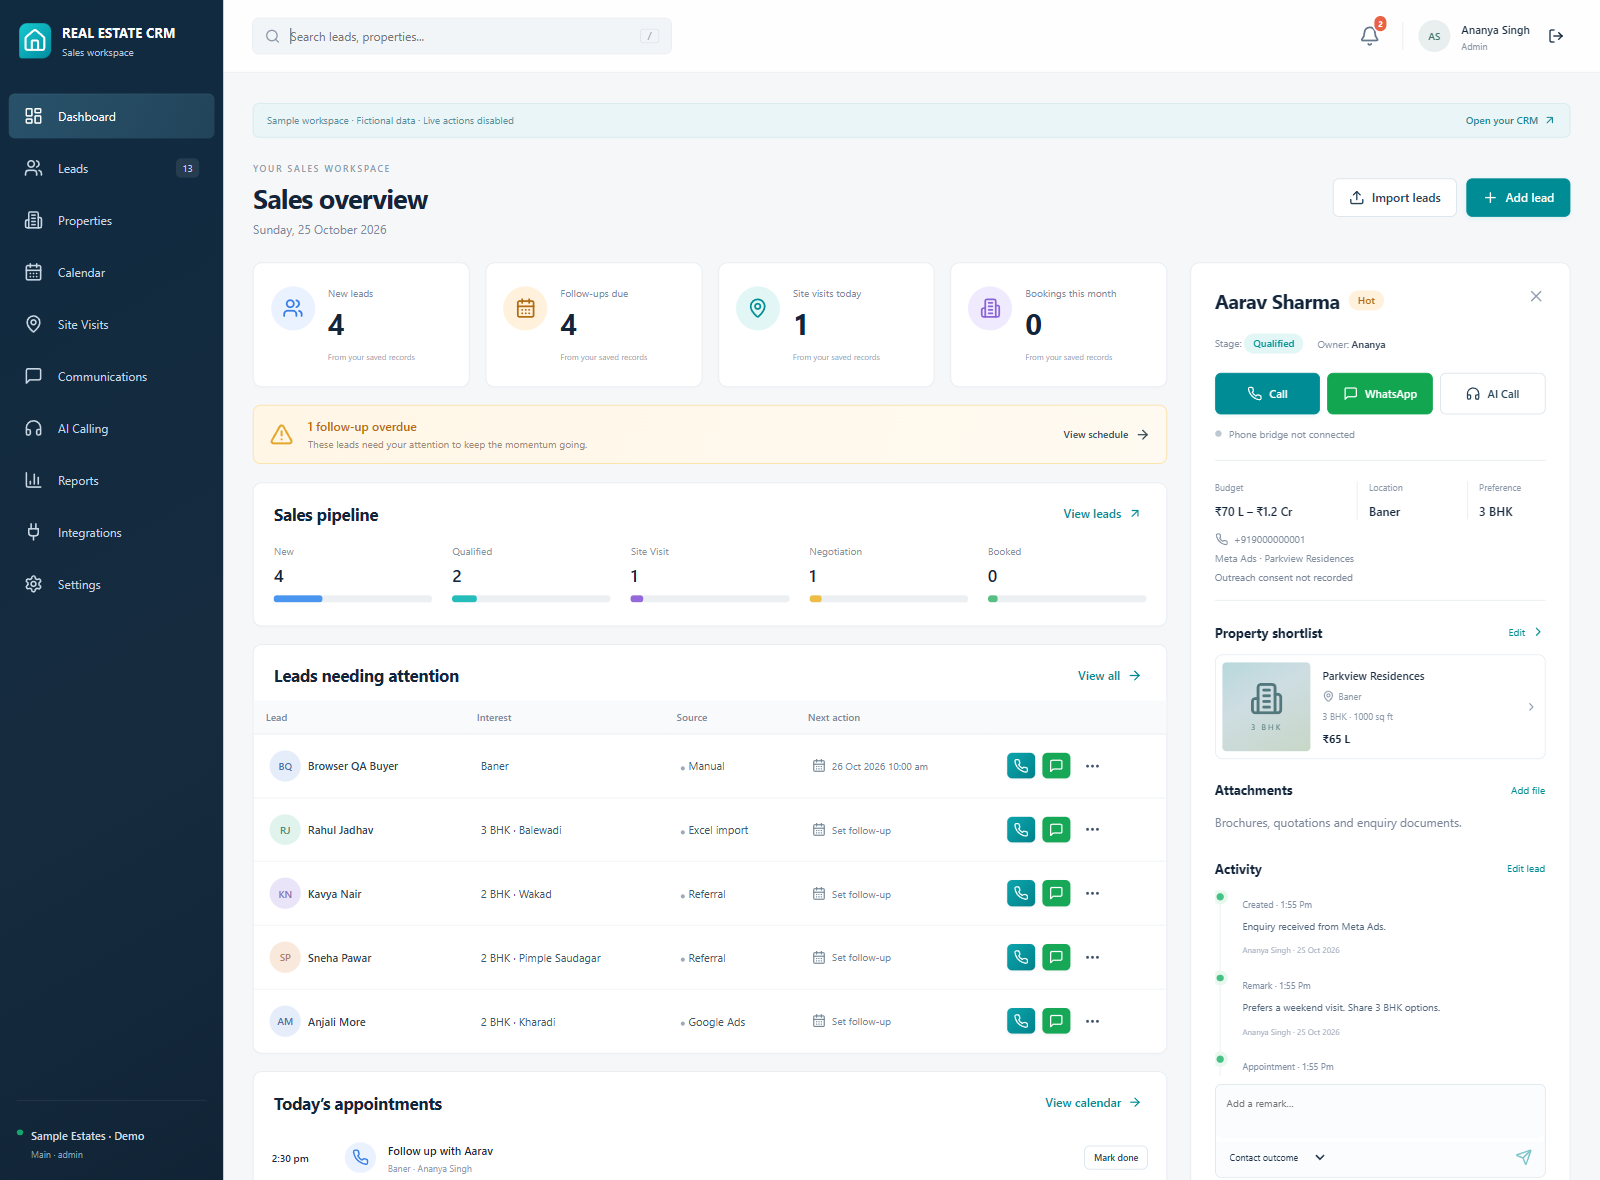Go to Leads in the sidebar

(112, 168)
